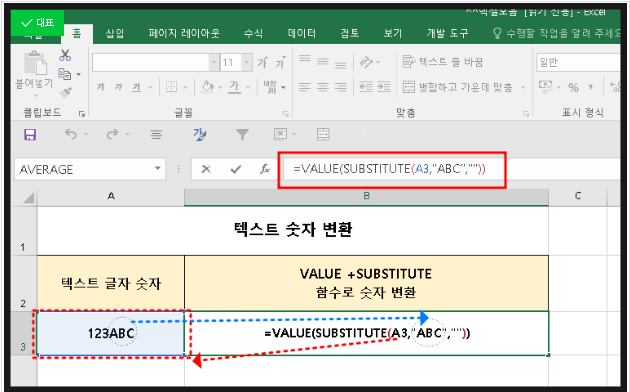The image size is (630, 392).
Task: Click the Filter funnel icon
Action: click(242, 135)
